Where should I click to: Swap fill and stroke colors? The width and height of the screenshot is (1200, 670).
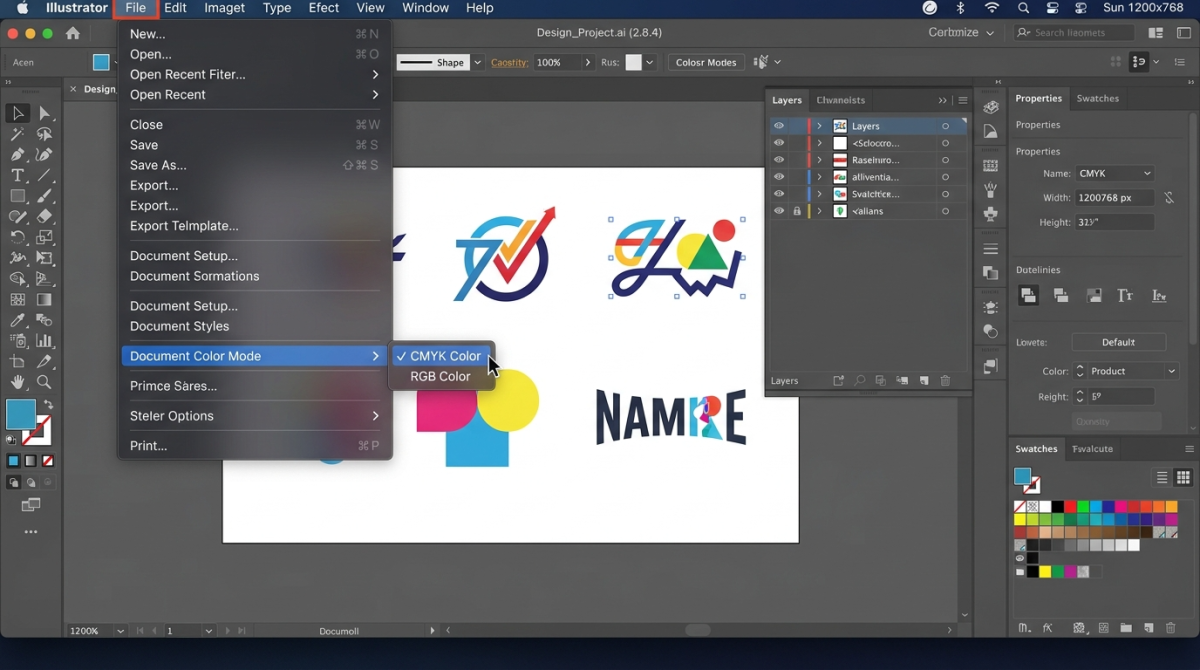click(47, 405)
